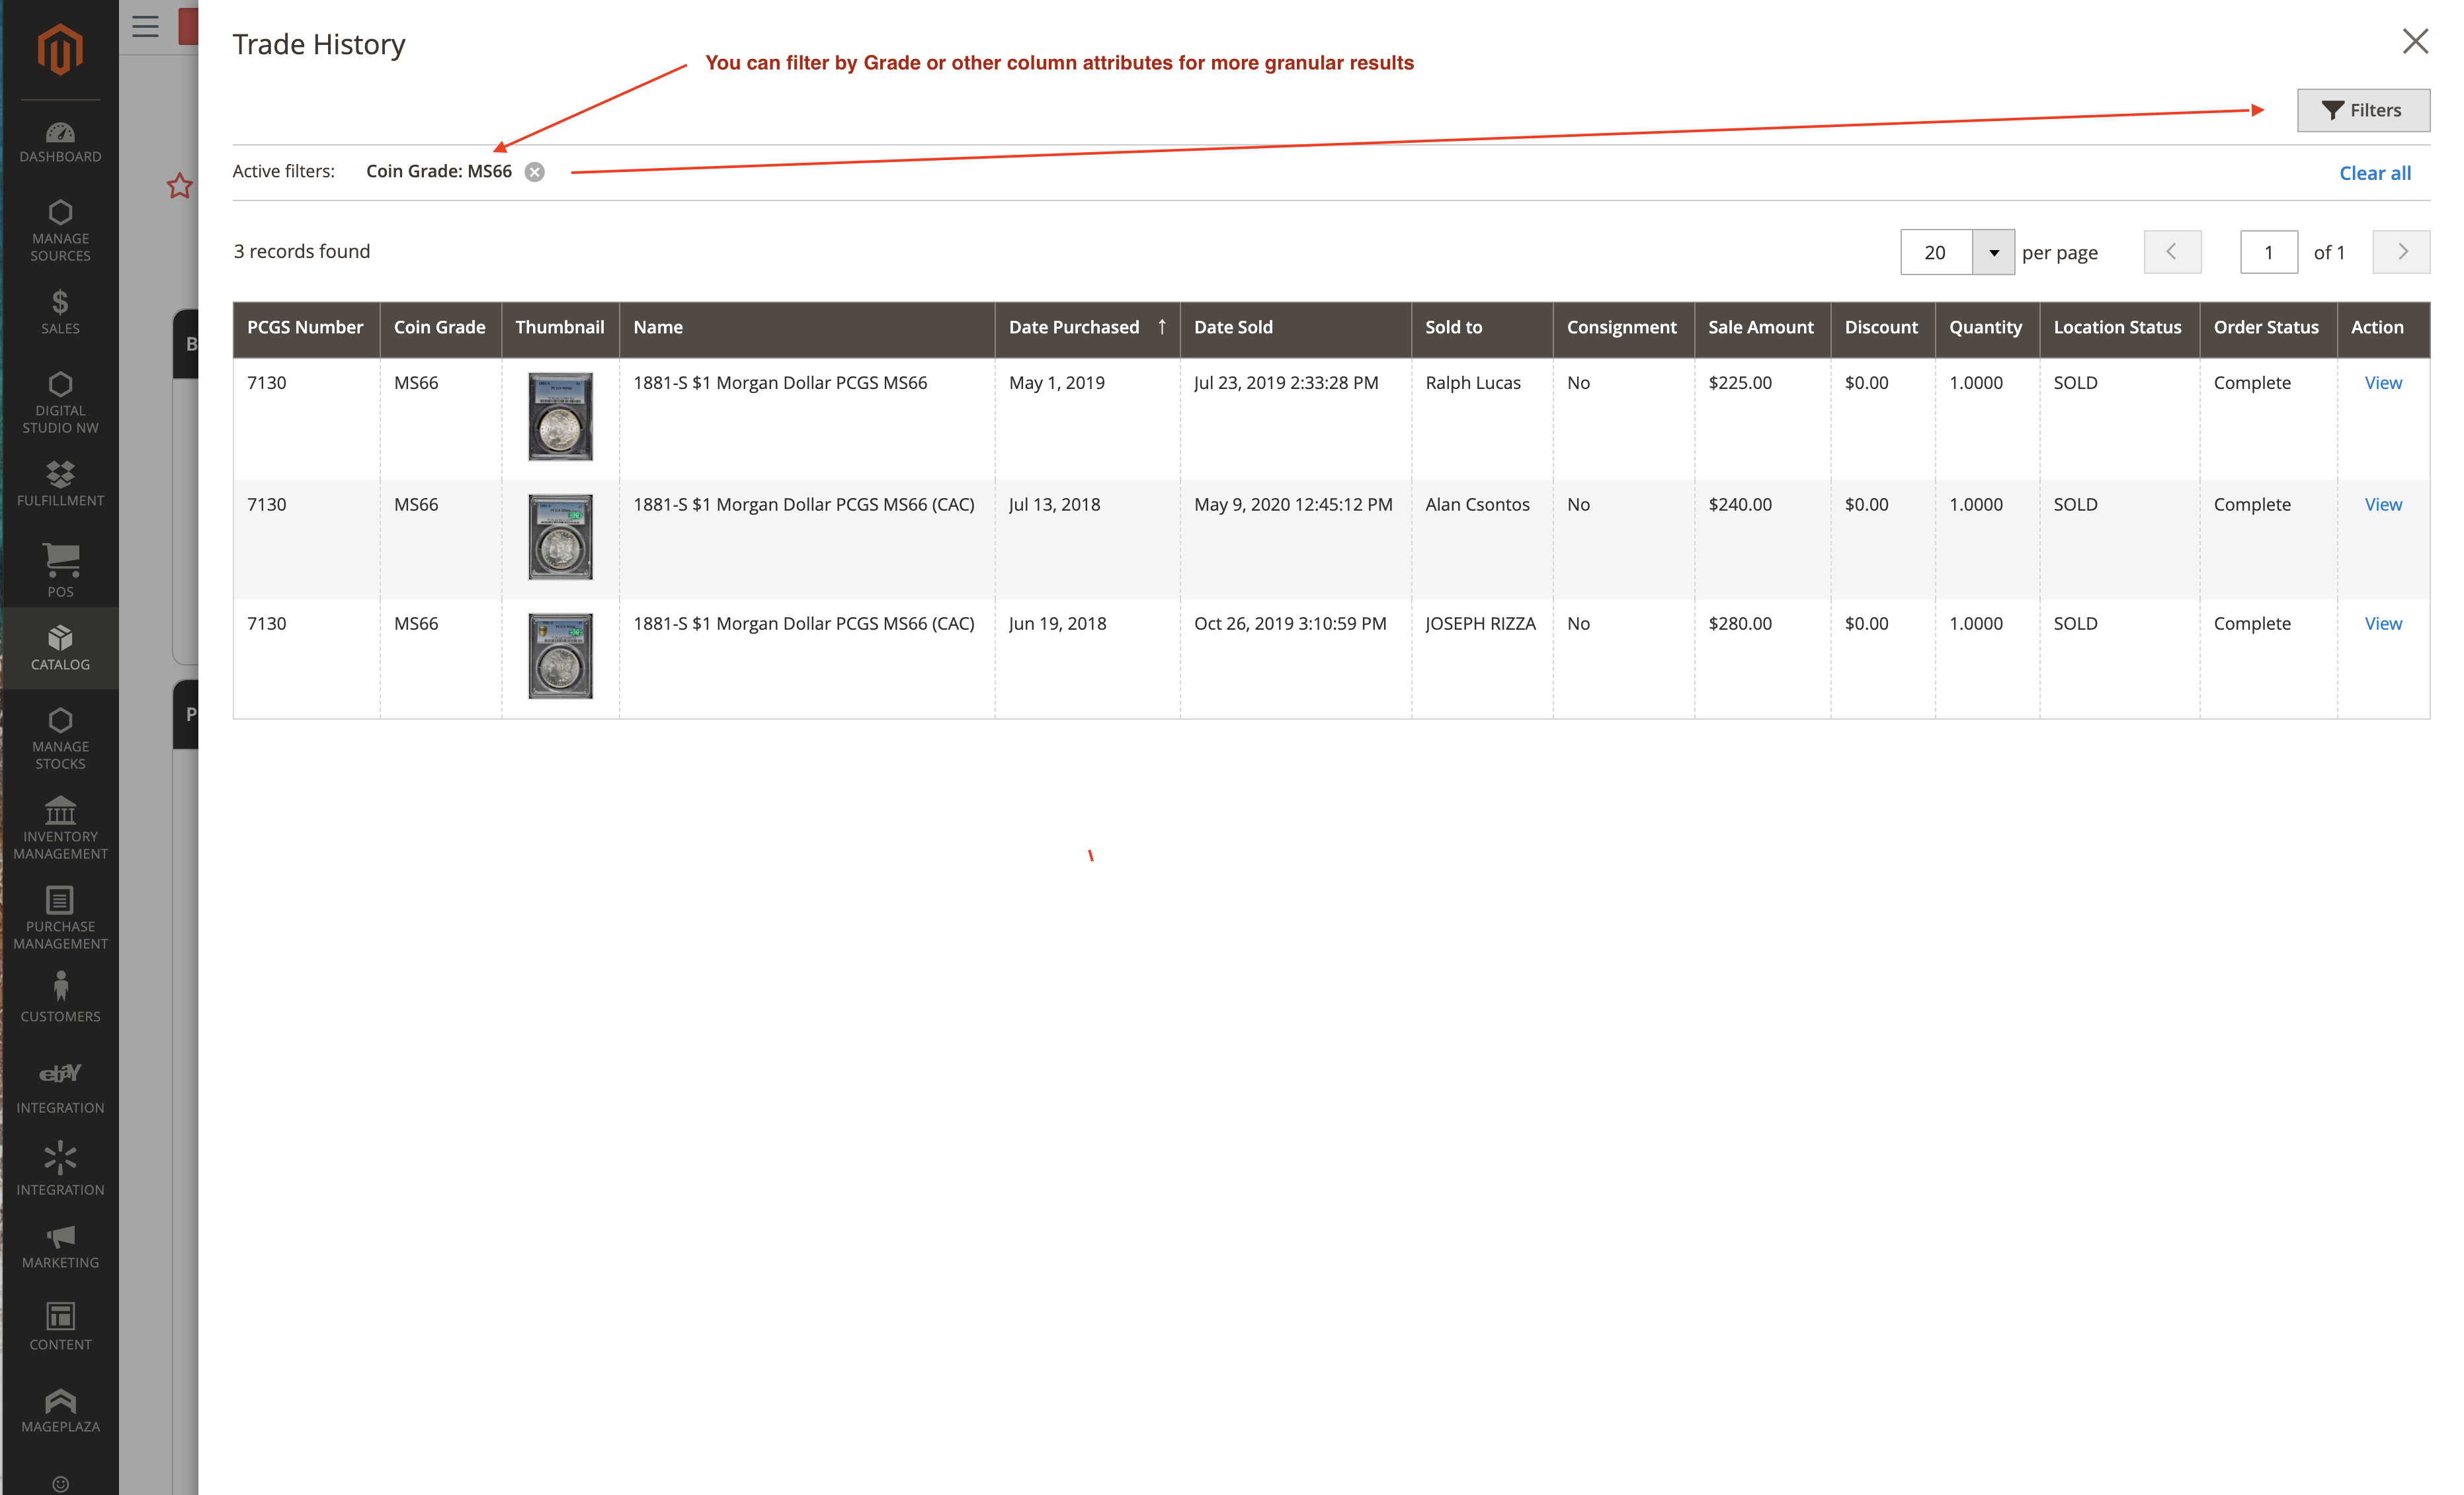Click the Filters button
Viewport: 2464px width, 1495px height.
[2362, 110]
